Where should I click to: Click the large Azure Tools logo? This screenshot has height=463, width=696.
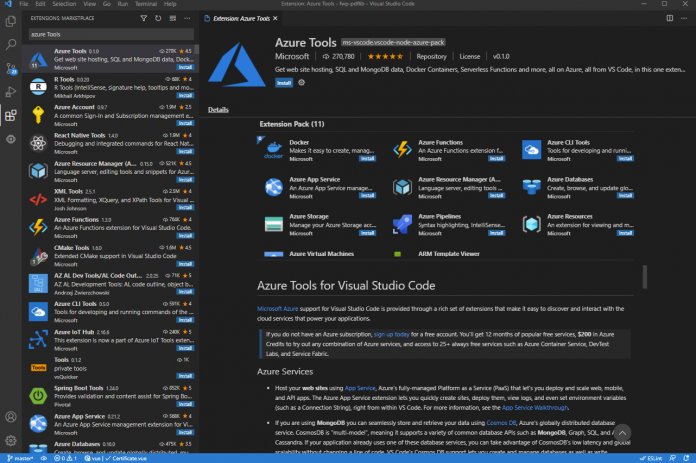[237, 64]
